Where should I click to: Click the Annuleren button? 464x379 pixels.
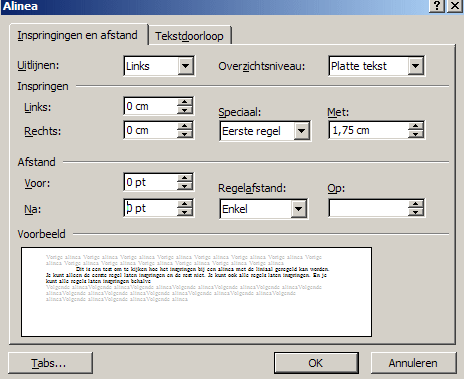point(413,363)
